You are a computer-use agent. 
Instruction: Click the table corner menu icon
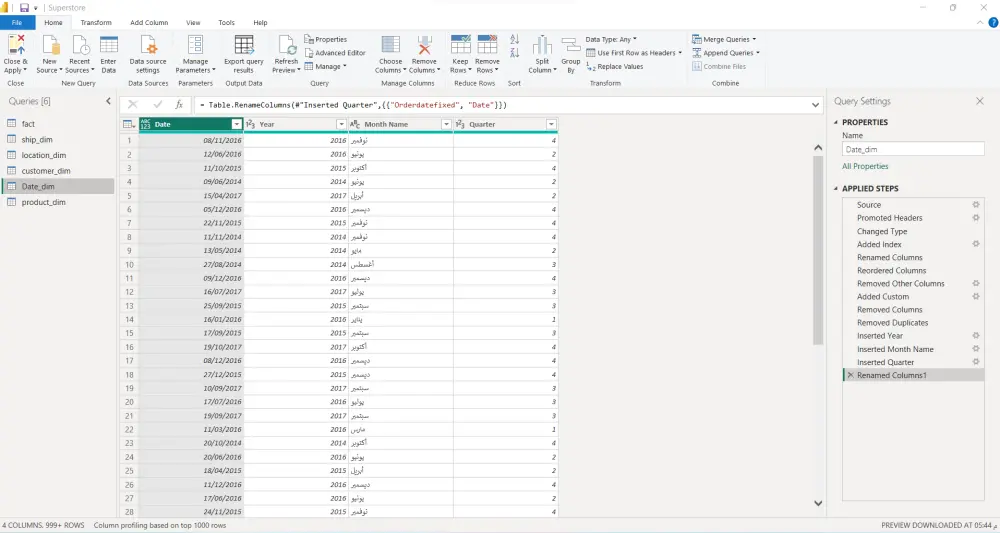click(x=128, y=124)
